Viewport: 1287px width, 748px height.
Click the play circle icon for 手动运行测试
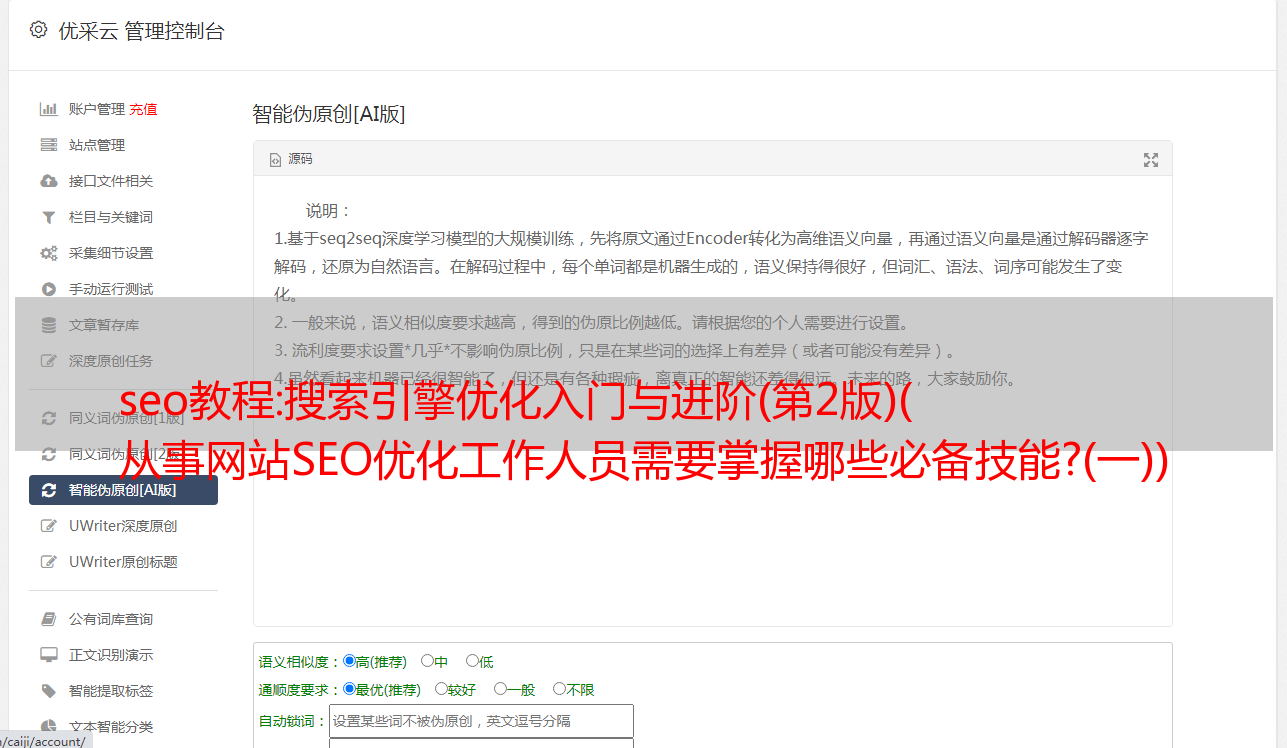[48, 289]
